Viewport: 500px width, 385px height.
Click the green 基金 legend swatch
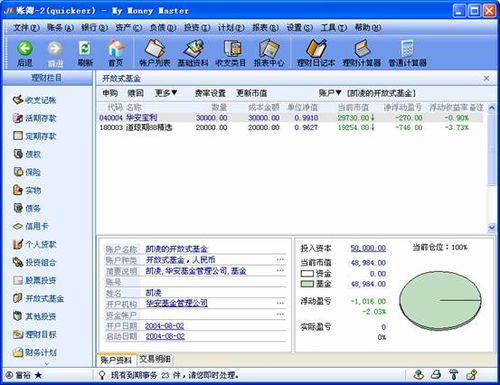[307, 284]
